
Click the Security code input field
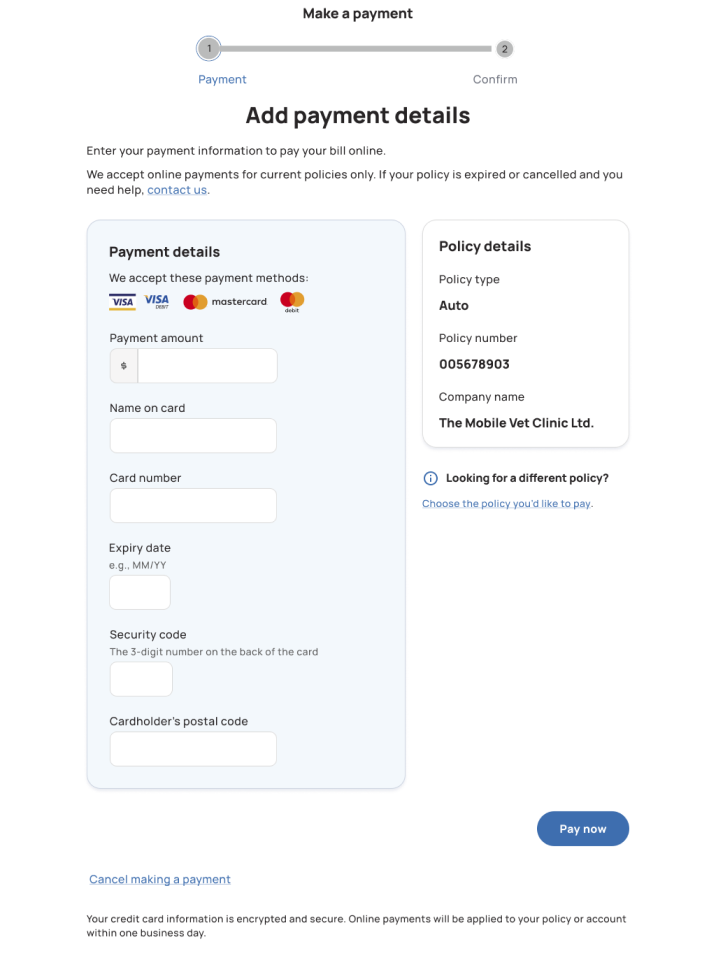point(140,679)
